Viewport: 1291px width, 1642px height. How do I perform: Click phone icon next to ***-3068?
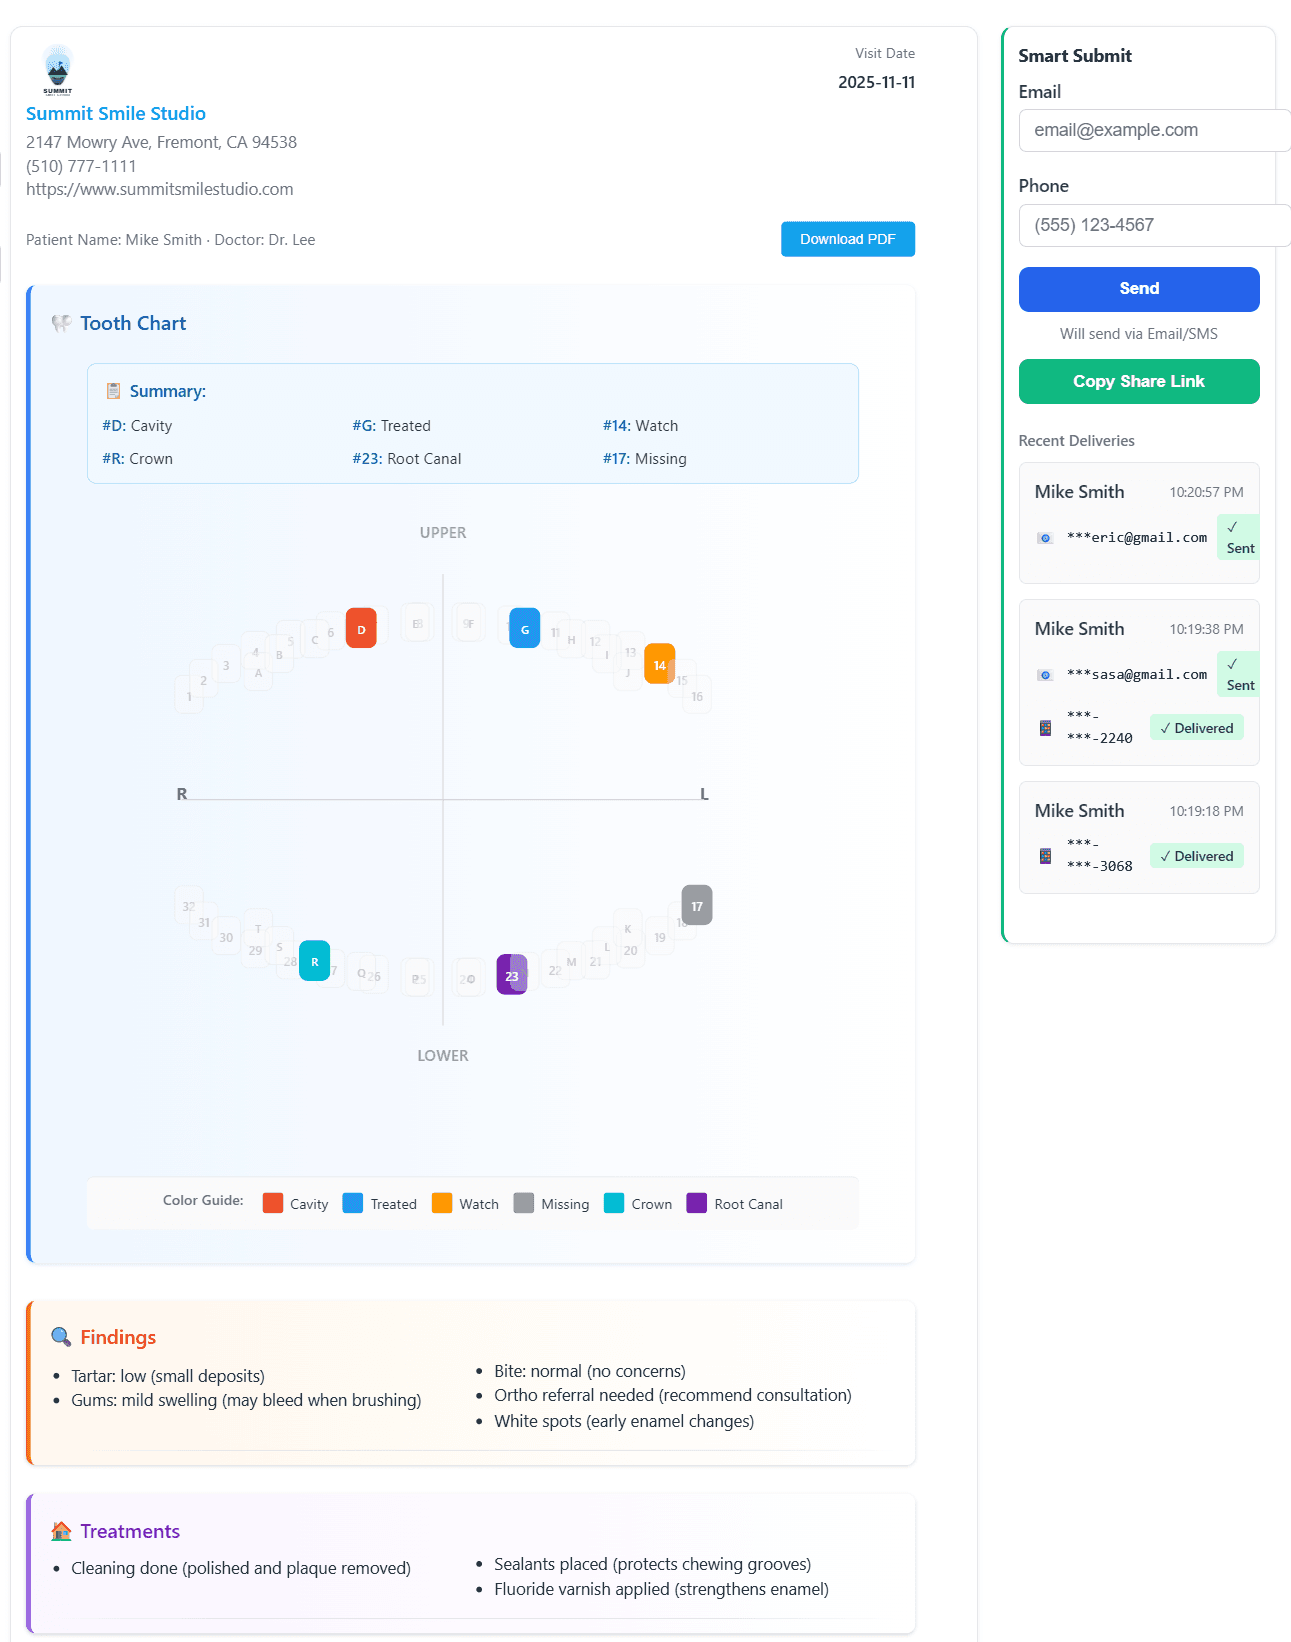pyautogui.click(x=1045, y=856)
